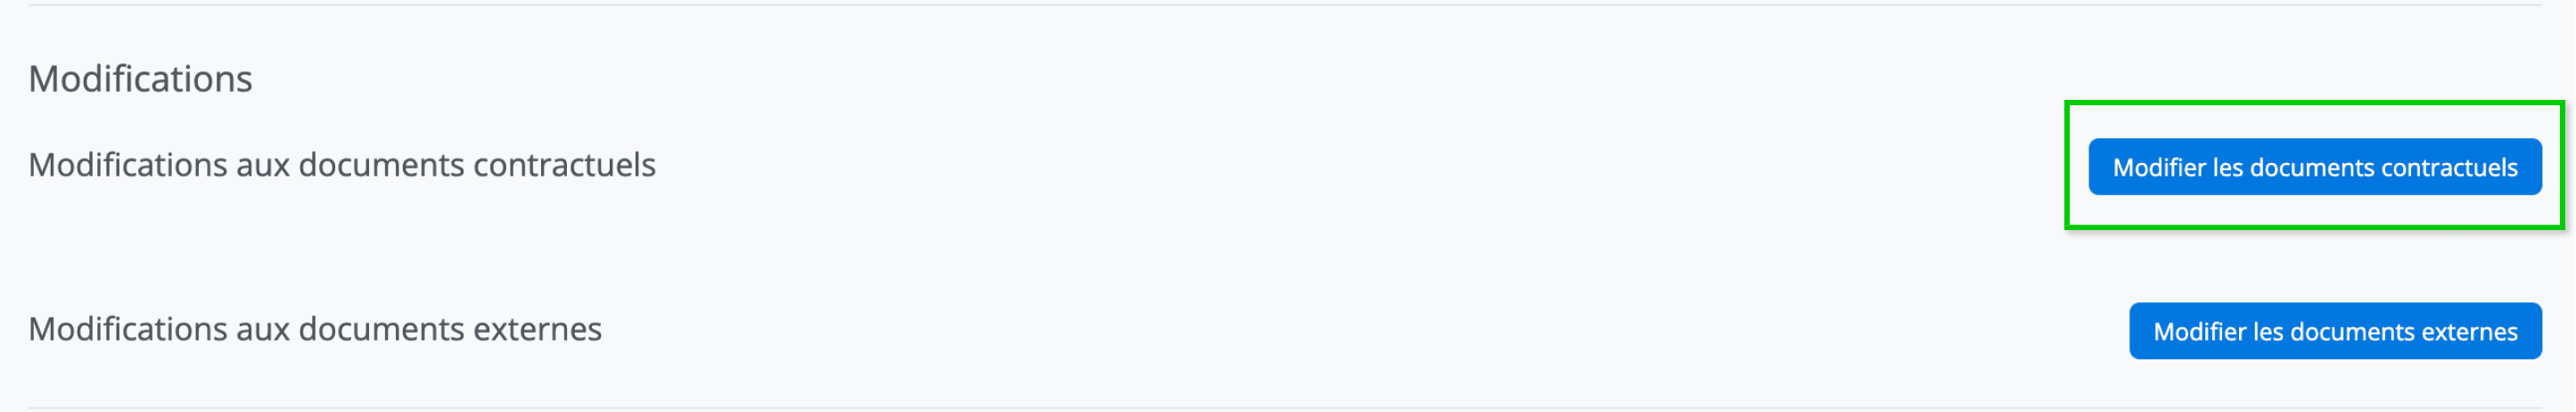The width and height of the screenshot is (2576, 412).
Task: Click the 'Modifier les documents externes' button
Action: (2334, 331)
